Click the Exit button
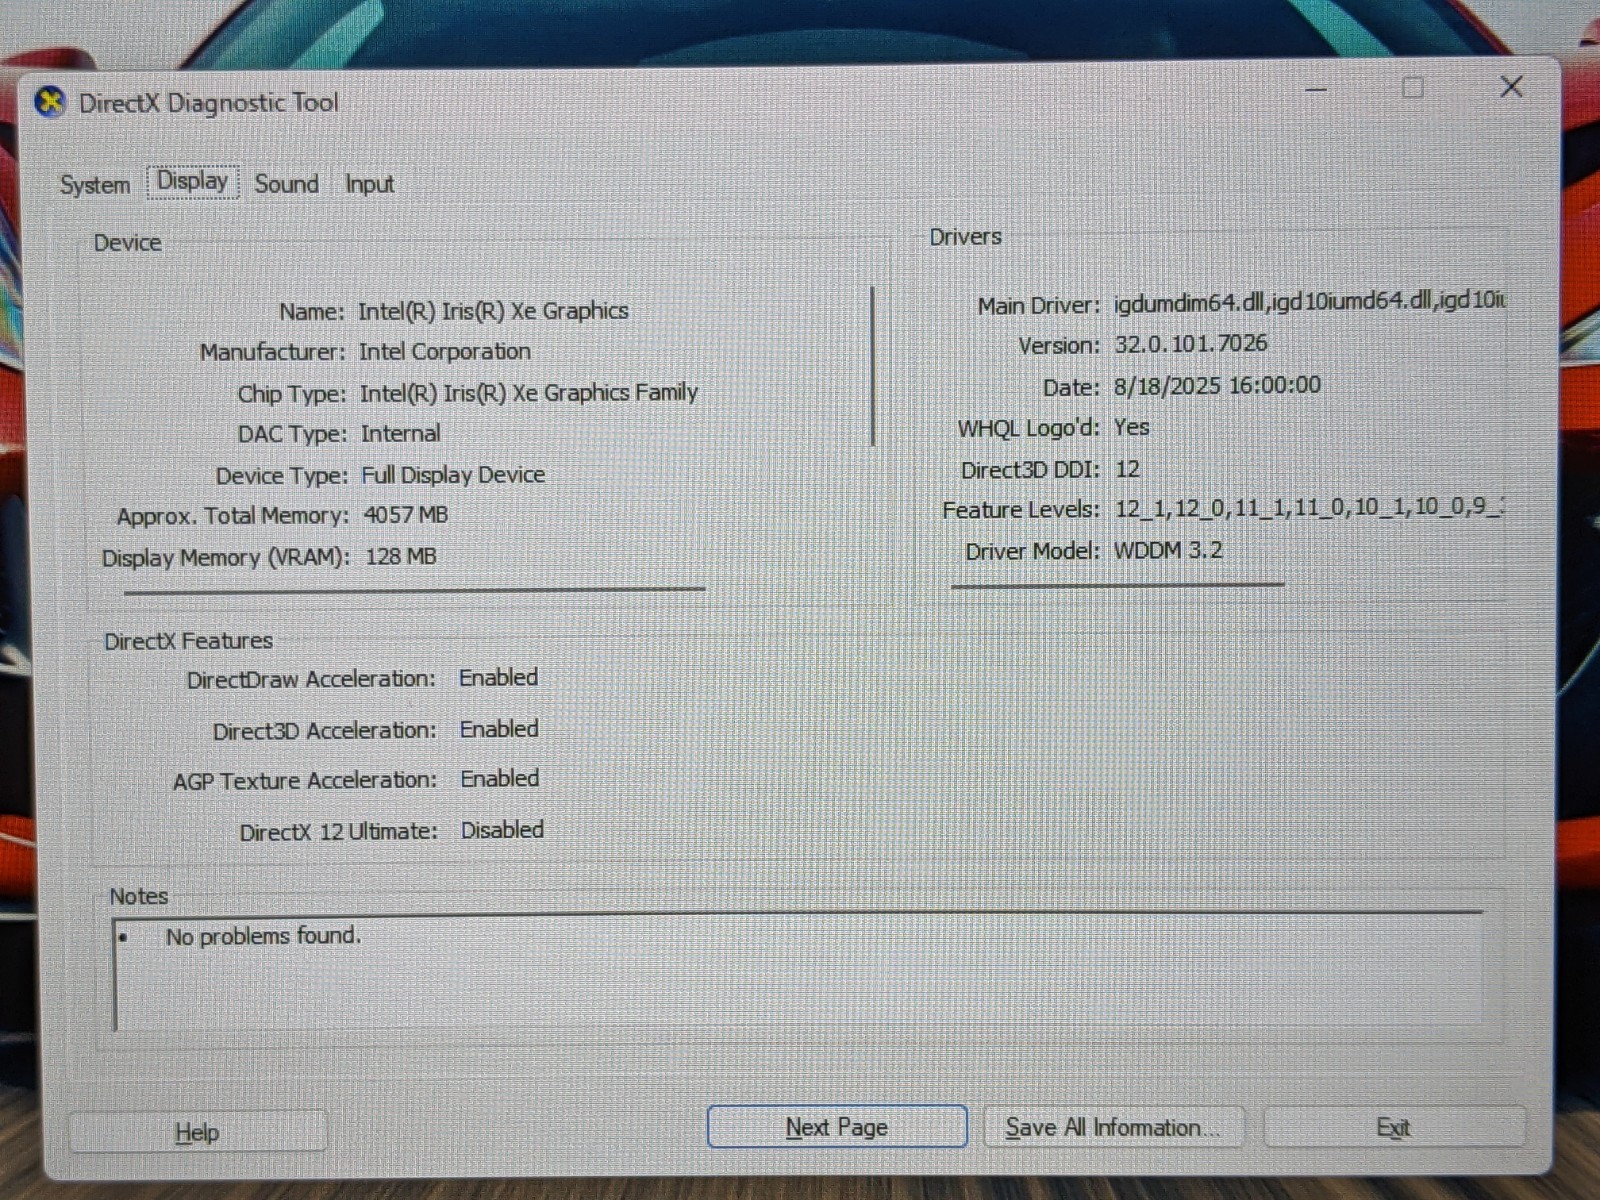1600x1200 pixels. 1394,1127
